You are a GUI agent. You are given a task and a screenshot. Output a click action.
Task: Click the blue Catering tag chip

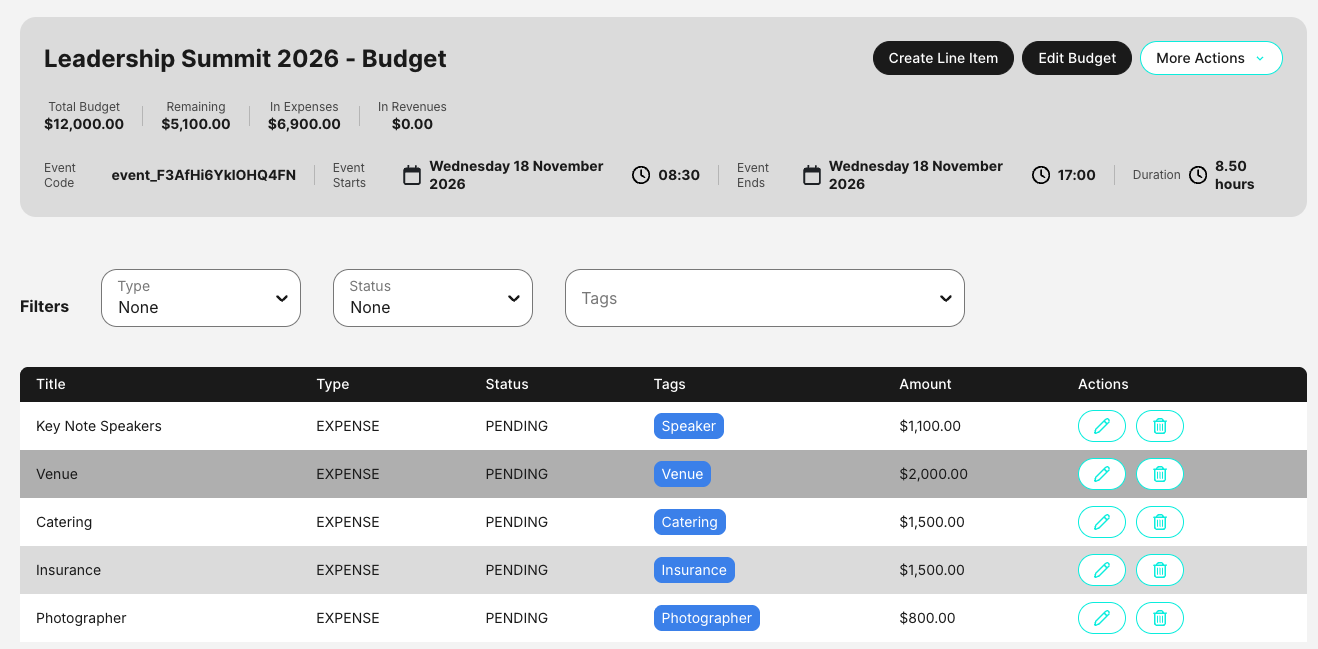(x=689, y=522)
